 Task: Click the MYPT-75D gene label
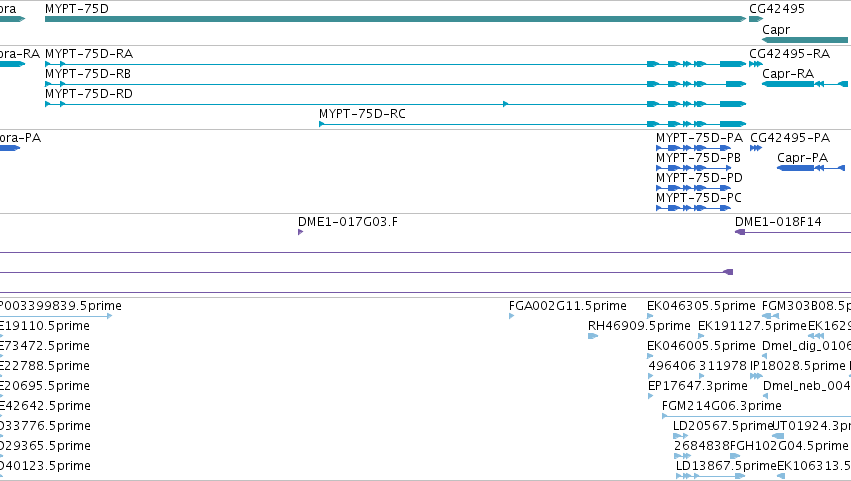pyautogui.click(x=77, y=9)
